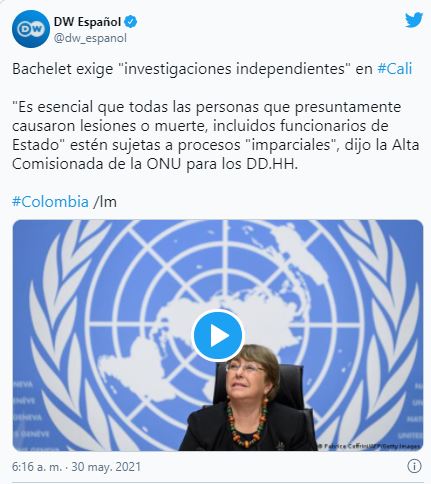431x484 pixels.
Task: Click the @dw_espanol handle
Action: click(x=90, y=38)
